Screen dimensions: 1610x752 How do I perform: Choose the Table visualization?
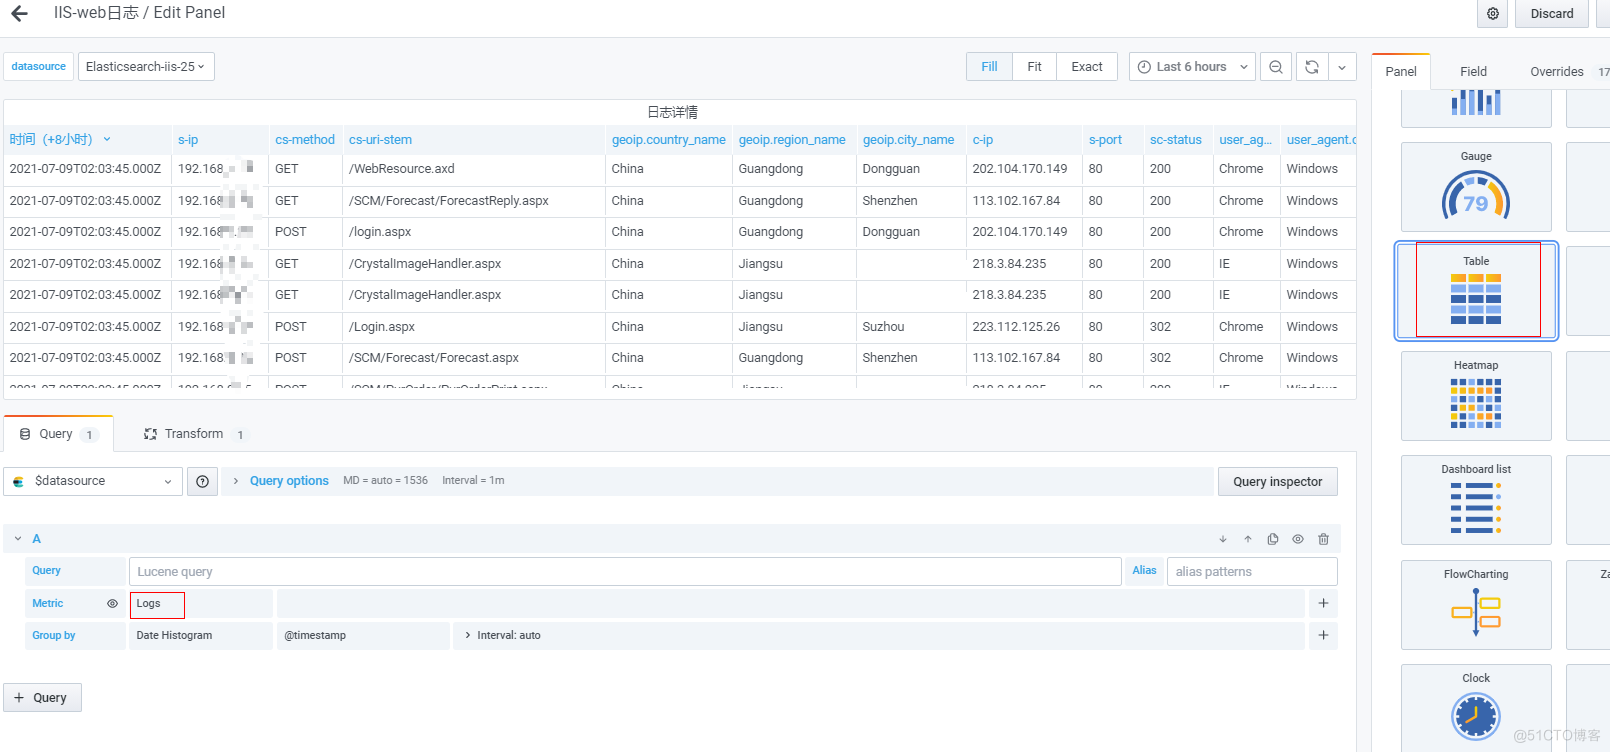point(1476,291)
